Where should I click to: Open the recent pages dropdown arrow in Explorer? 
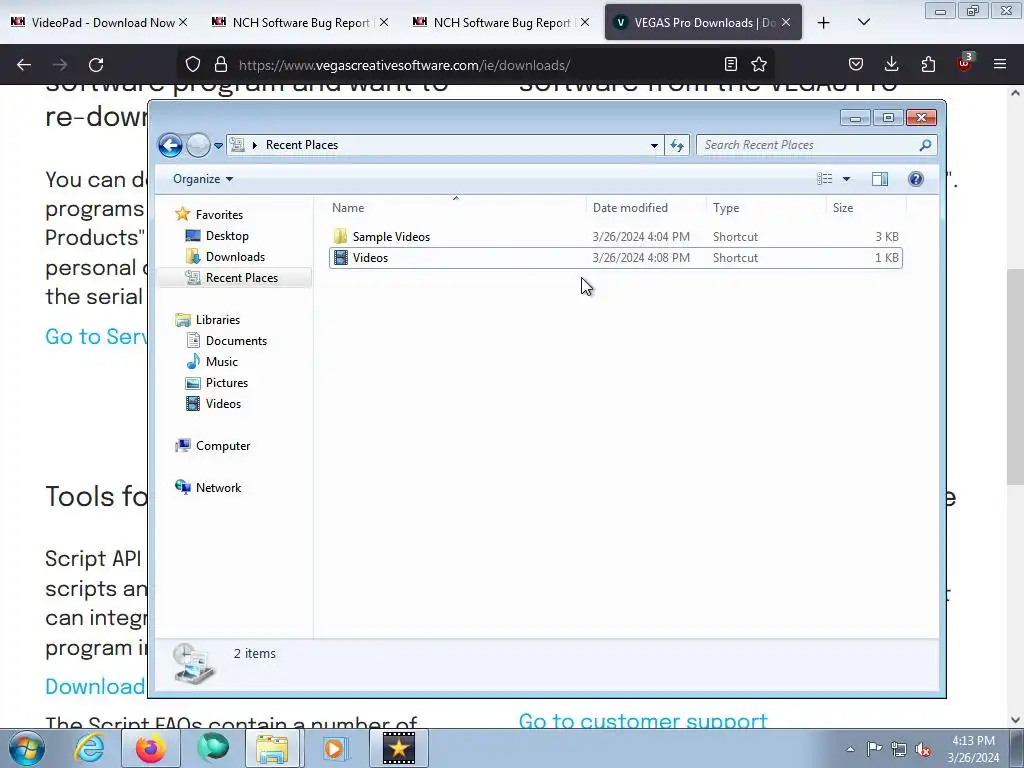(218, 146)
